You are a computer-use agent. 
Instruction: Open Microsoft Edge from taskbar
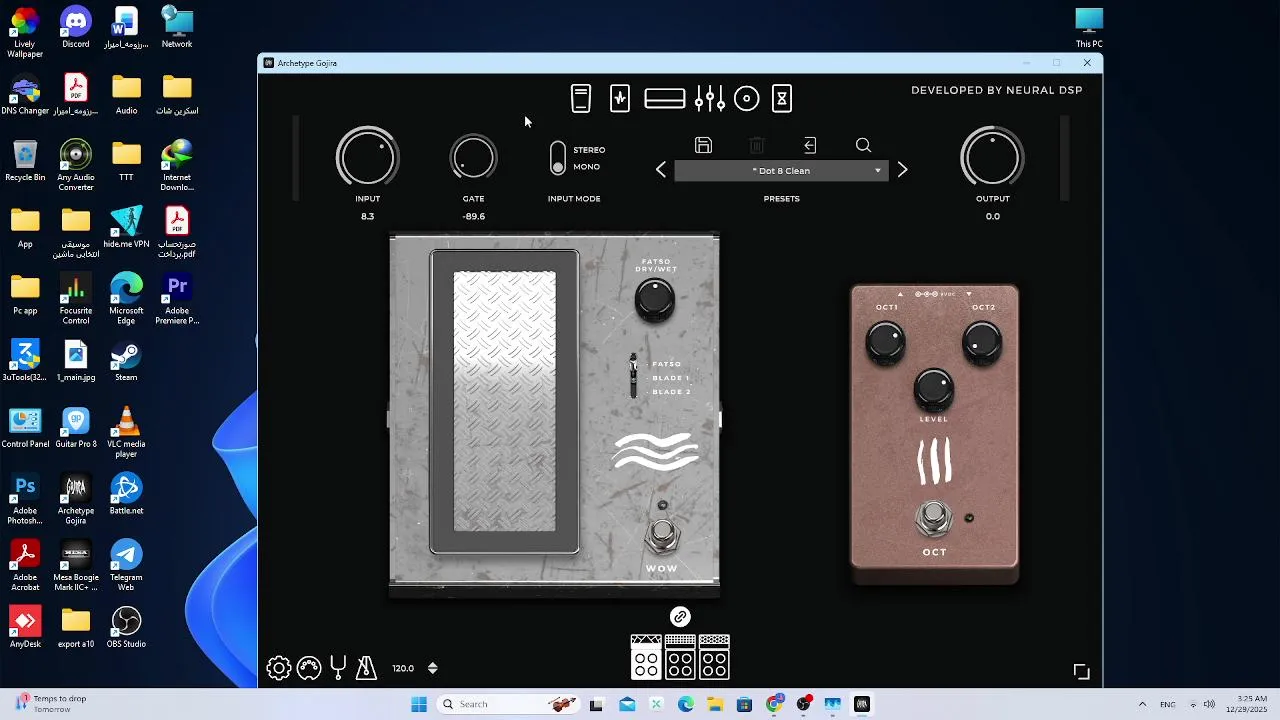[x=685, y=704]
